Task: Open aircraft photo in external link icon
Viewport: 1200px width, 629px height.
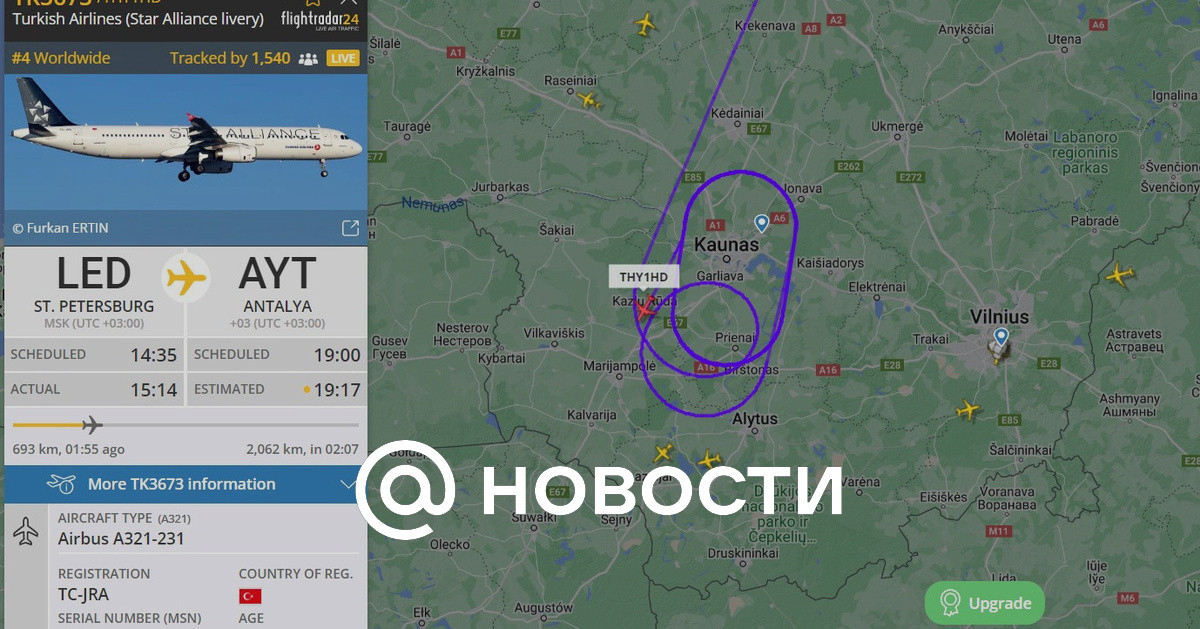Action: pos(350,228)
